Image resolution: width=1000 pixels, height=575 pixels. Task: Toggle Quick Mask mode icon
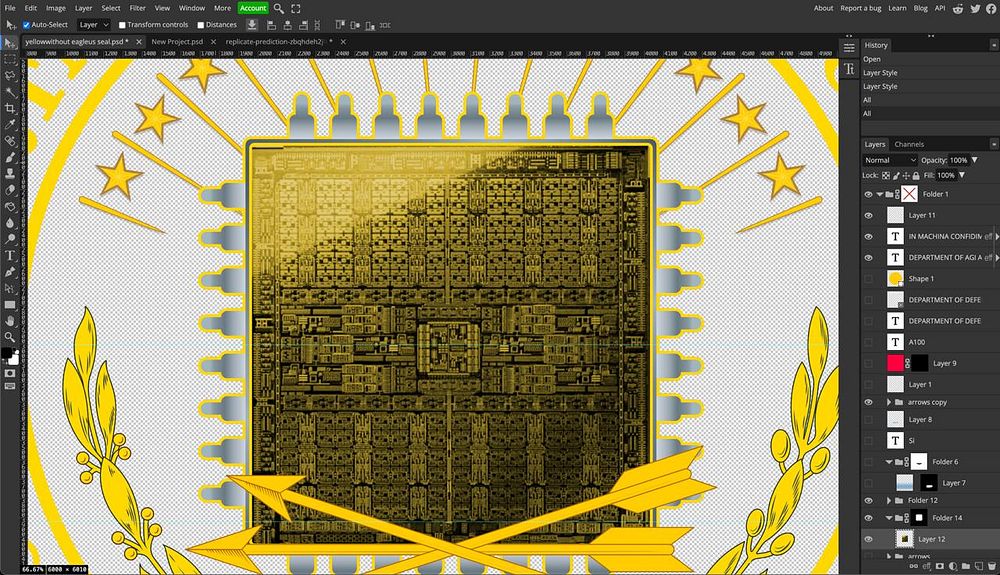point(10,374)
